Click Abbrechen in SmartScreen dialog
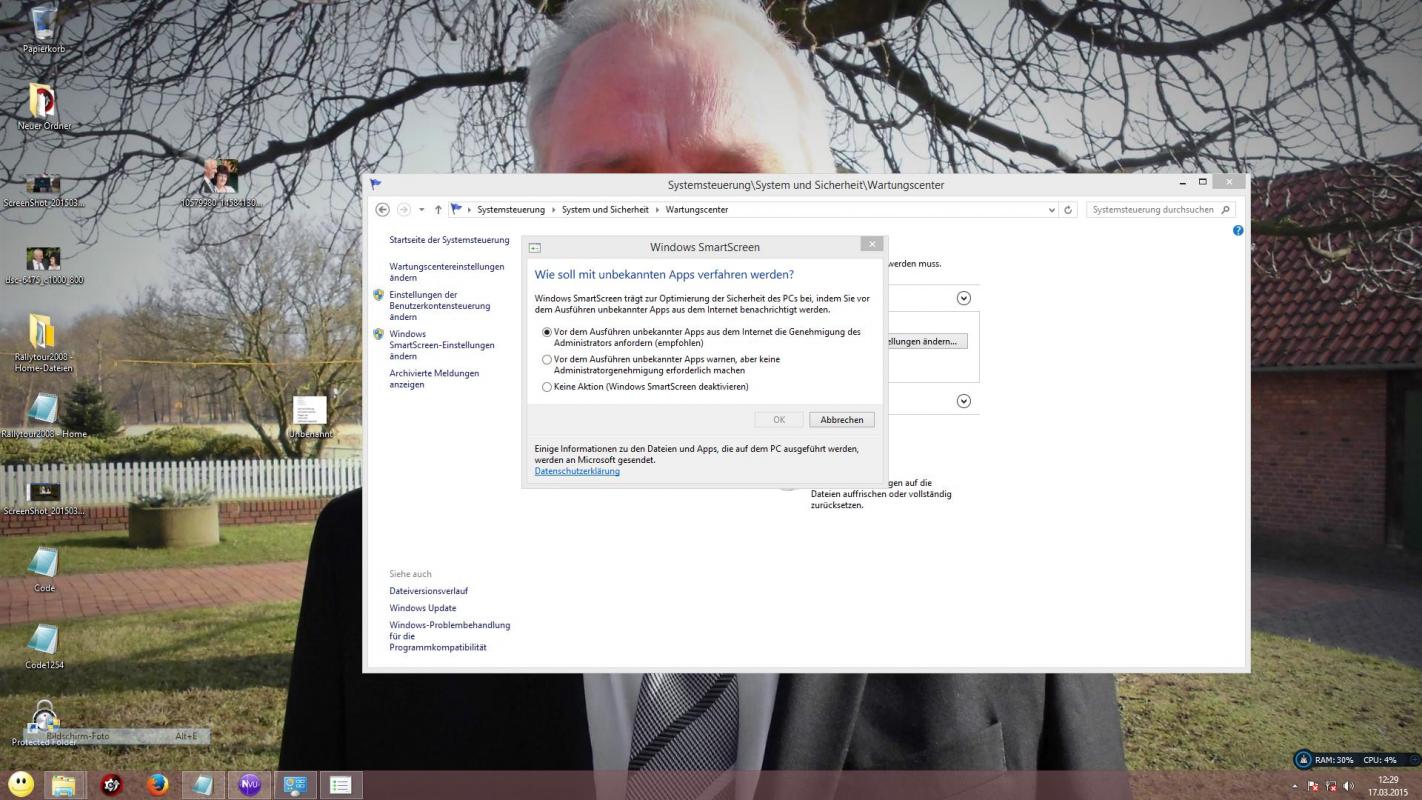 coord(841,420)
